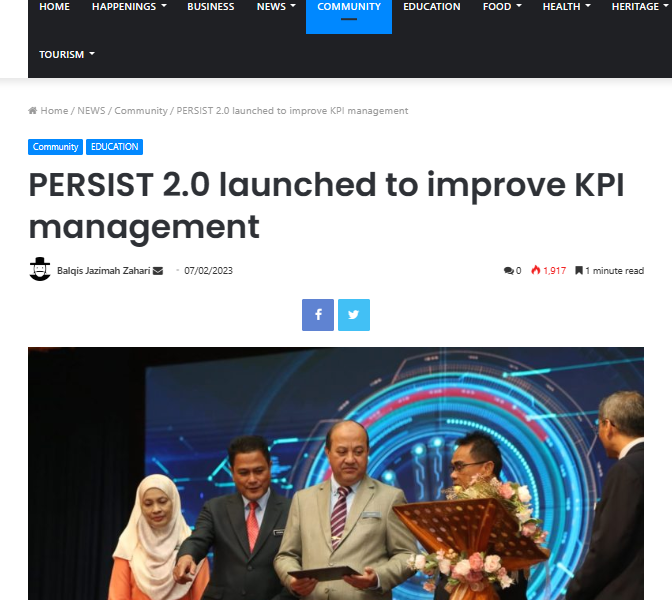The width and height of the screenshot is (672, 600).
Task: Click the bookmark reading time icon
Action: point(579,270)
